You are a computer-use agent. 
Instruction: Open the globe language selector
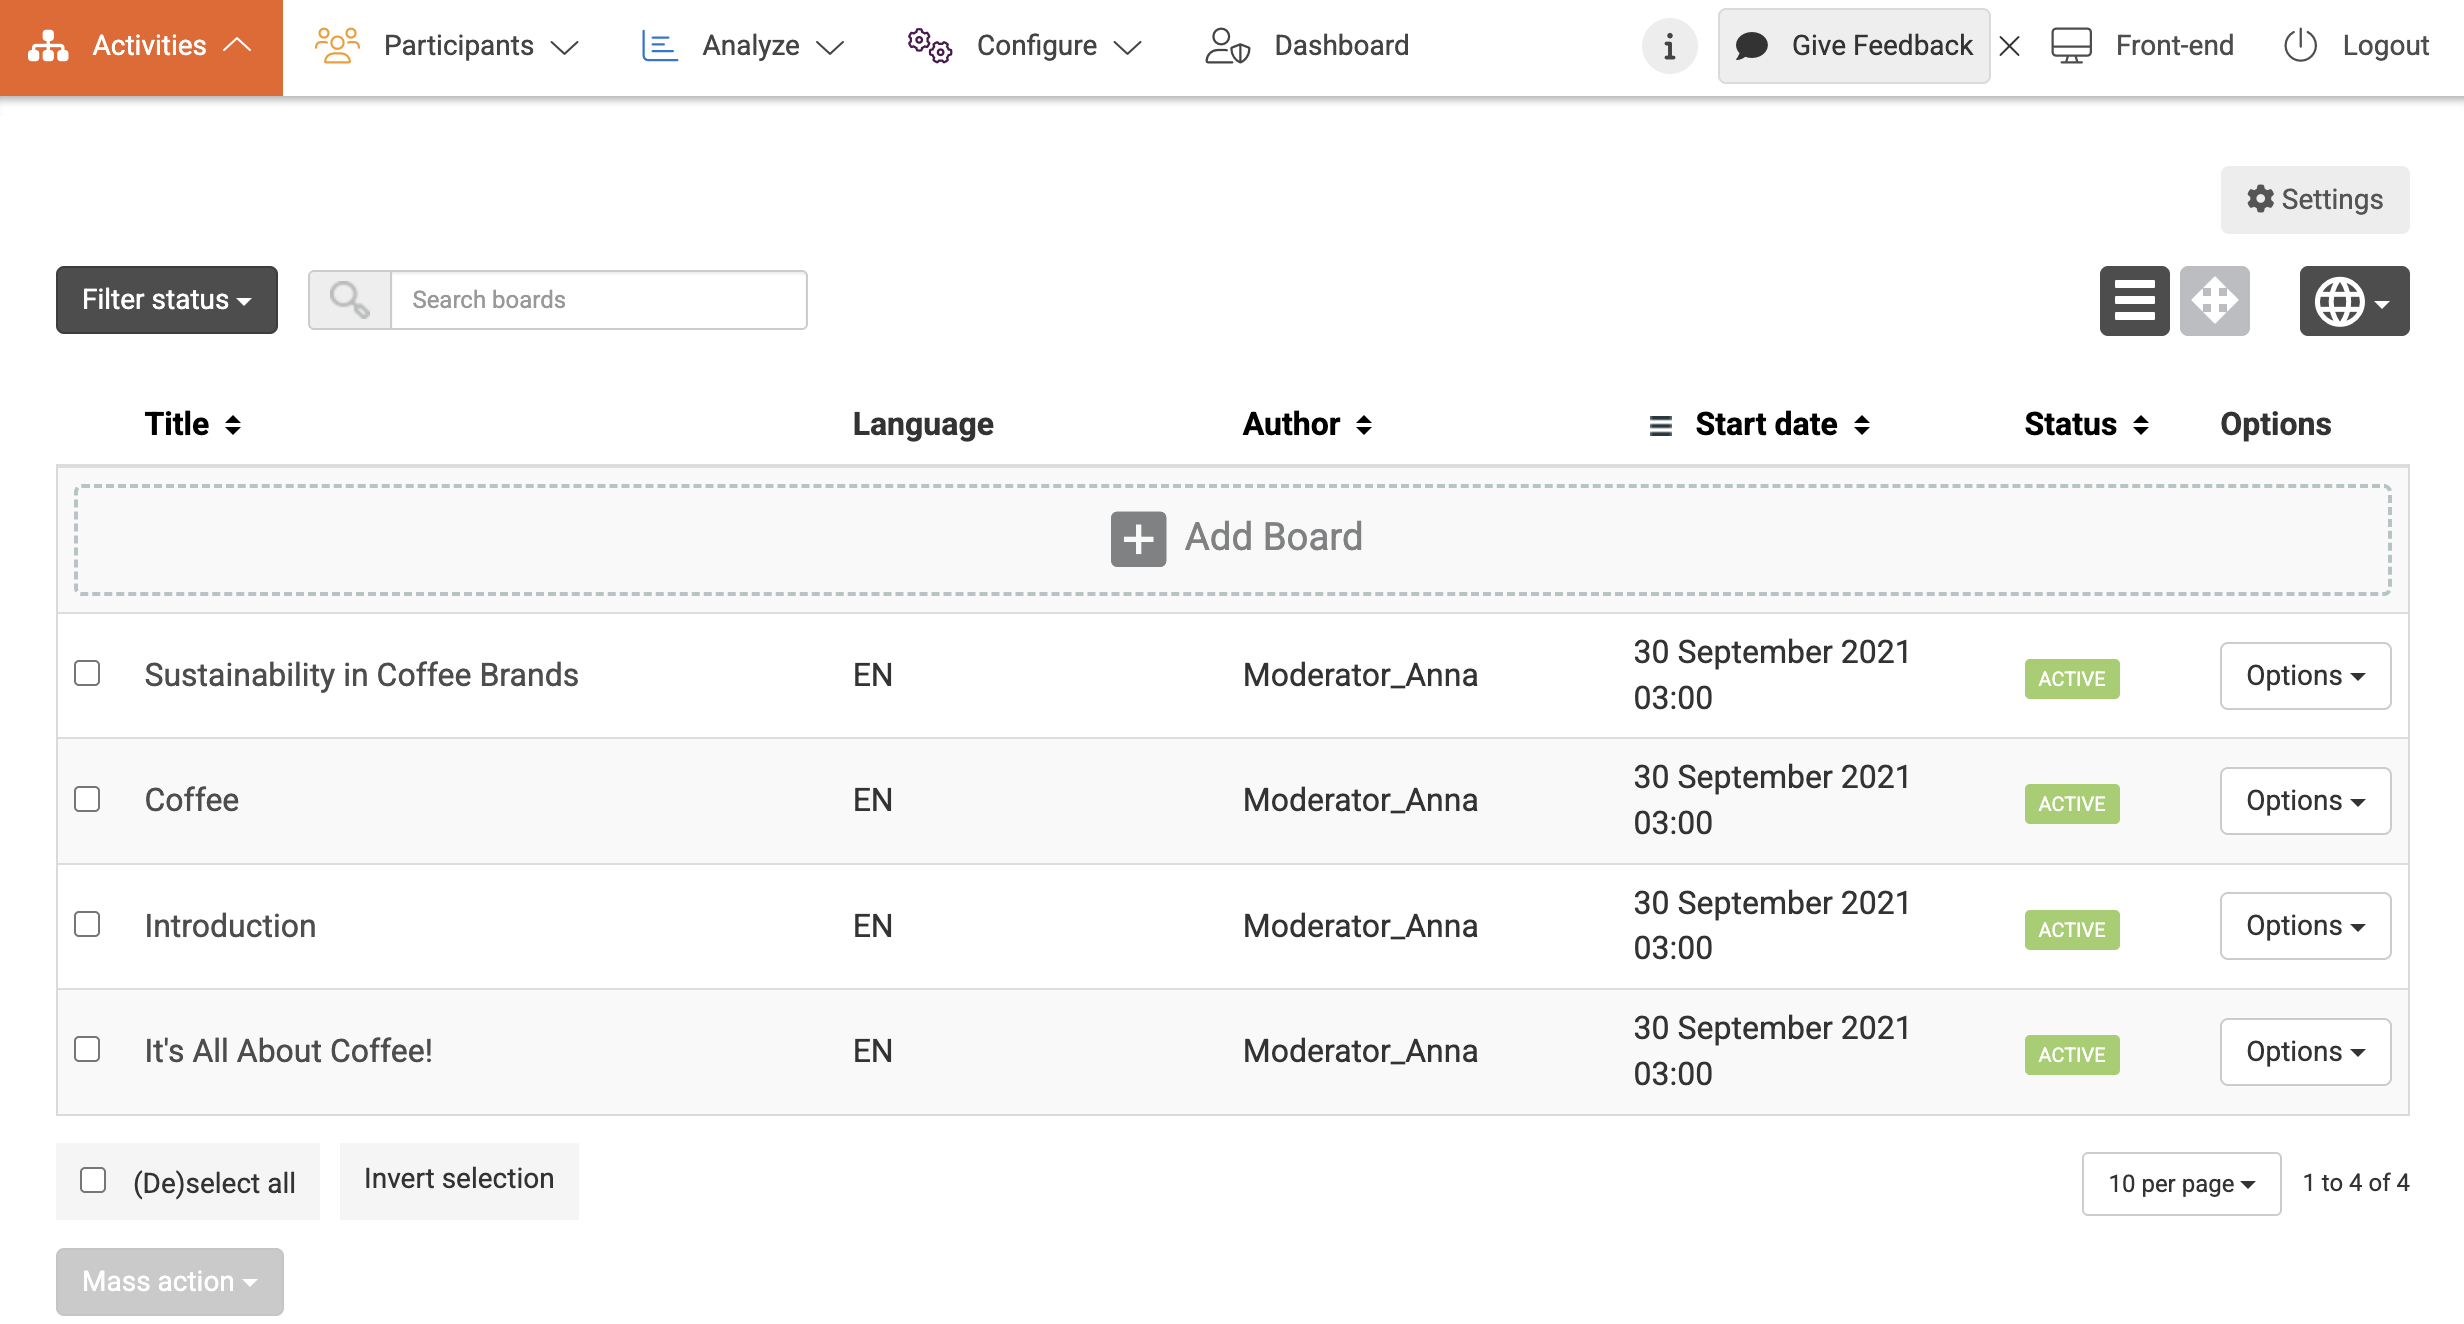point(2353,300)
